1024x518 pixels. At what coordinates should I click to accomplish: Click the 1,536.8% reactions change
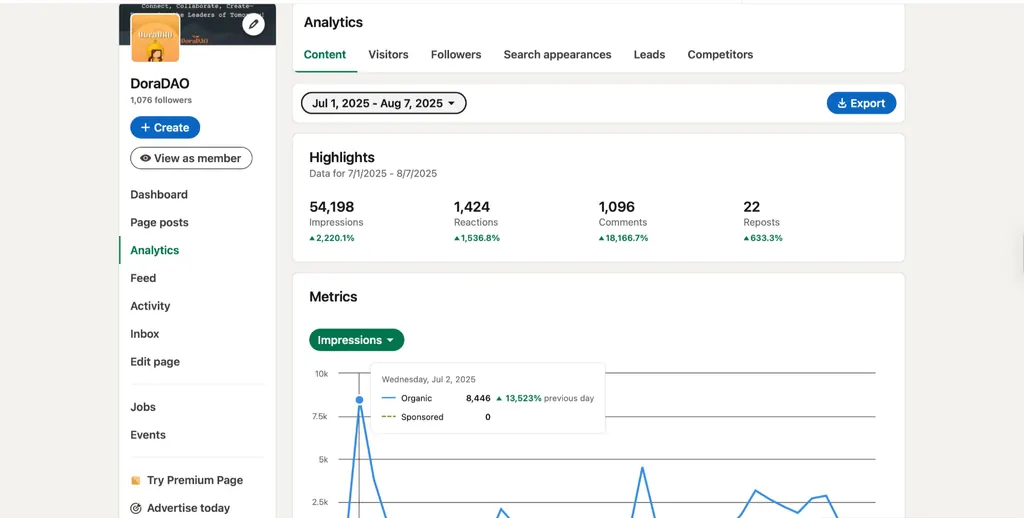(x=477, y=238)
